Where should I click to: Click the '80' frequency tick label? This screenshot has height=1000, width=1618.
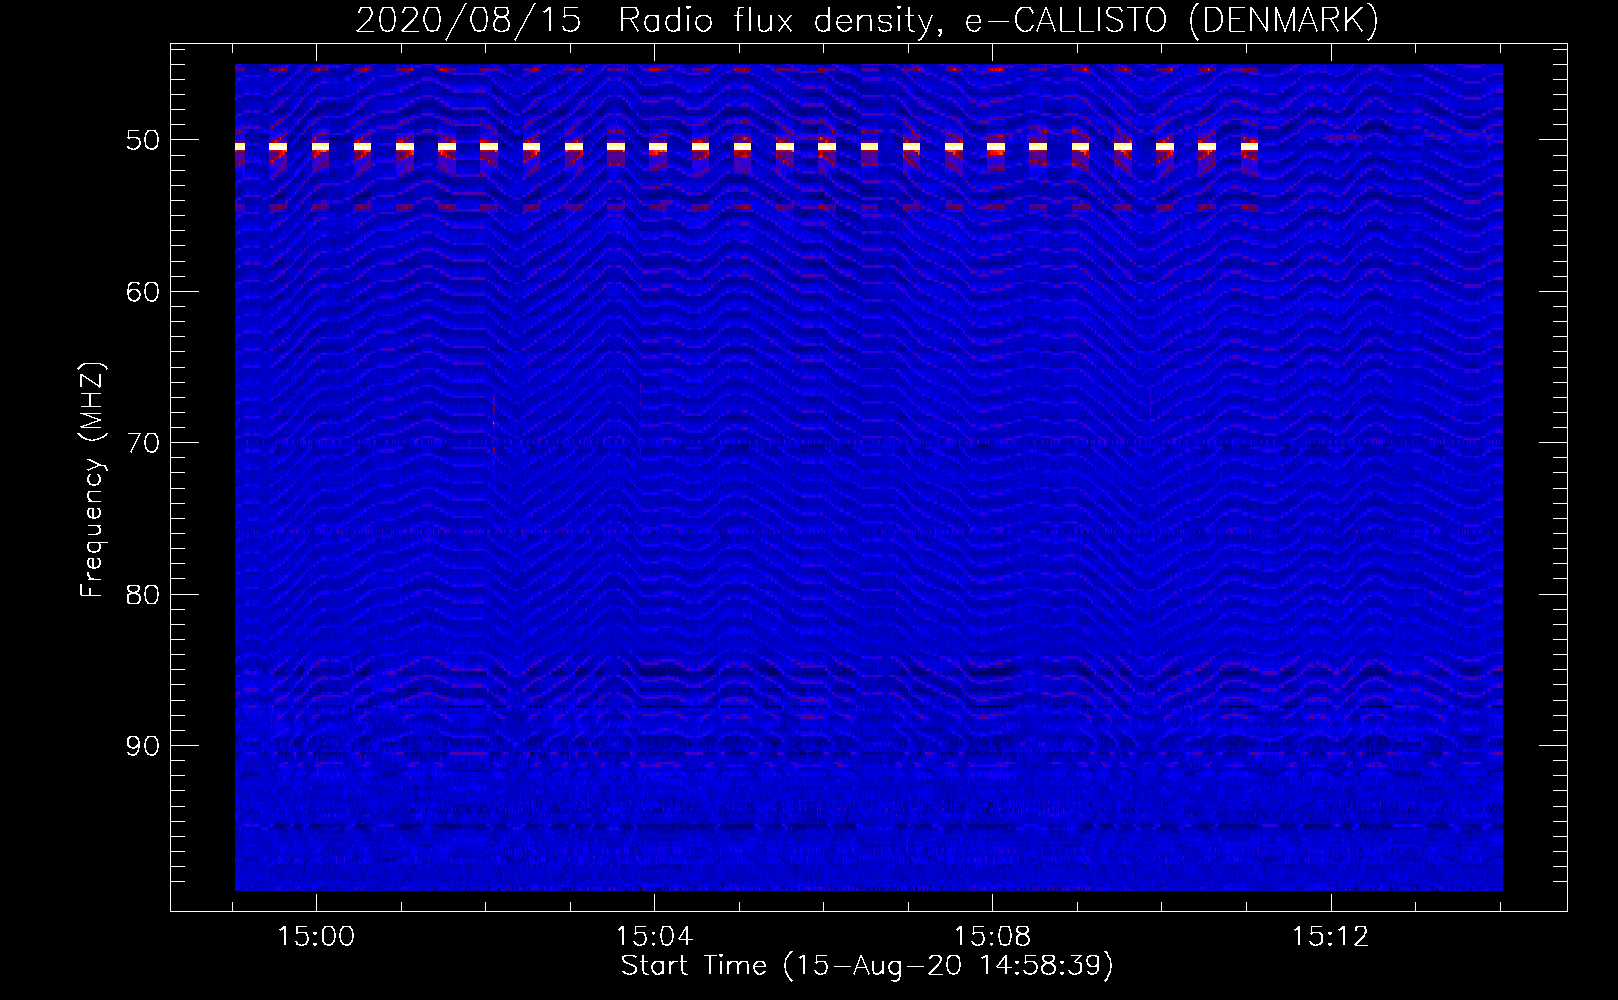click(142, 595)
